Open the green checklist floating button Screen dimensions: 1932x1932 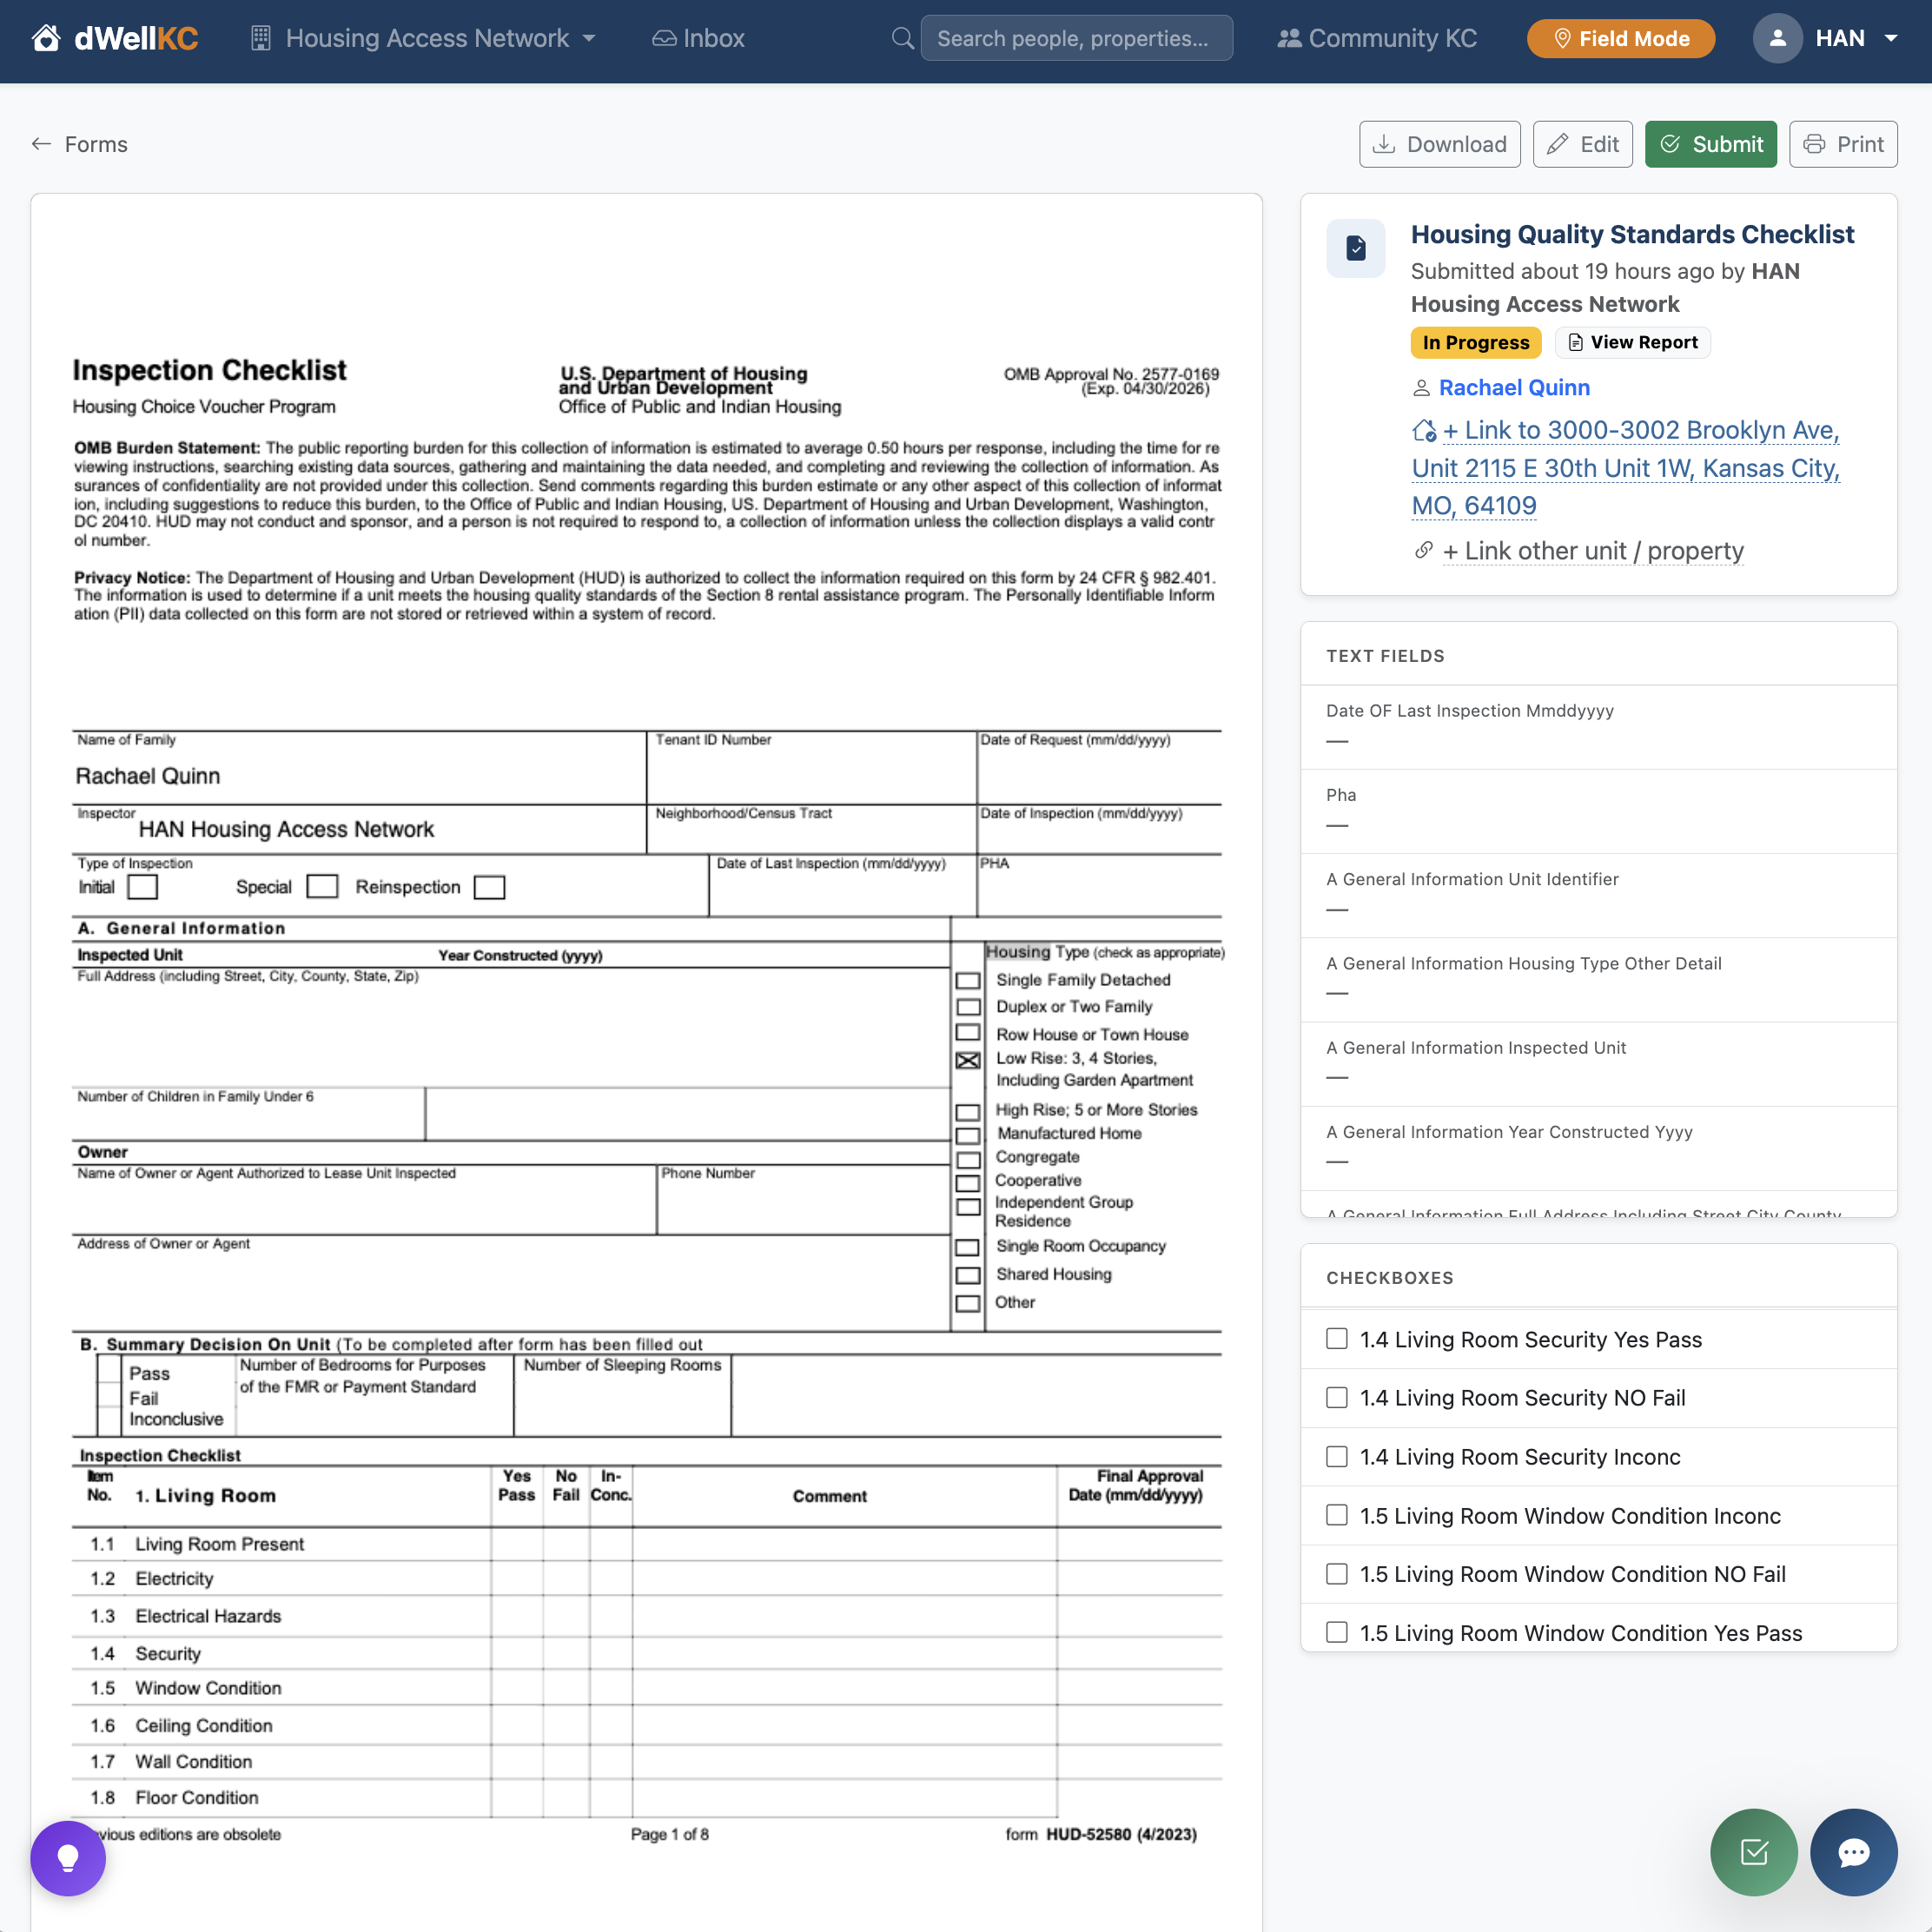(x=1754, y=1852)
